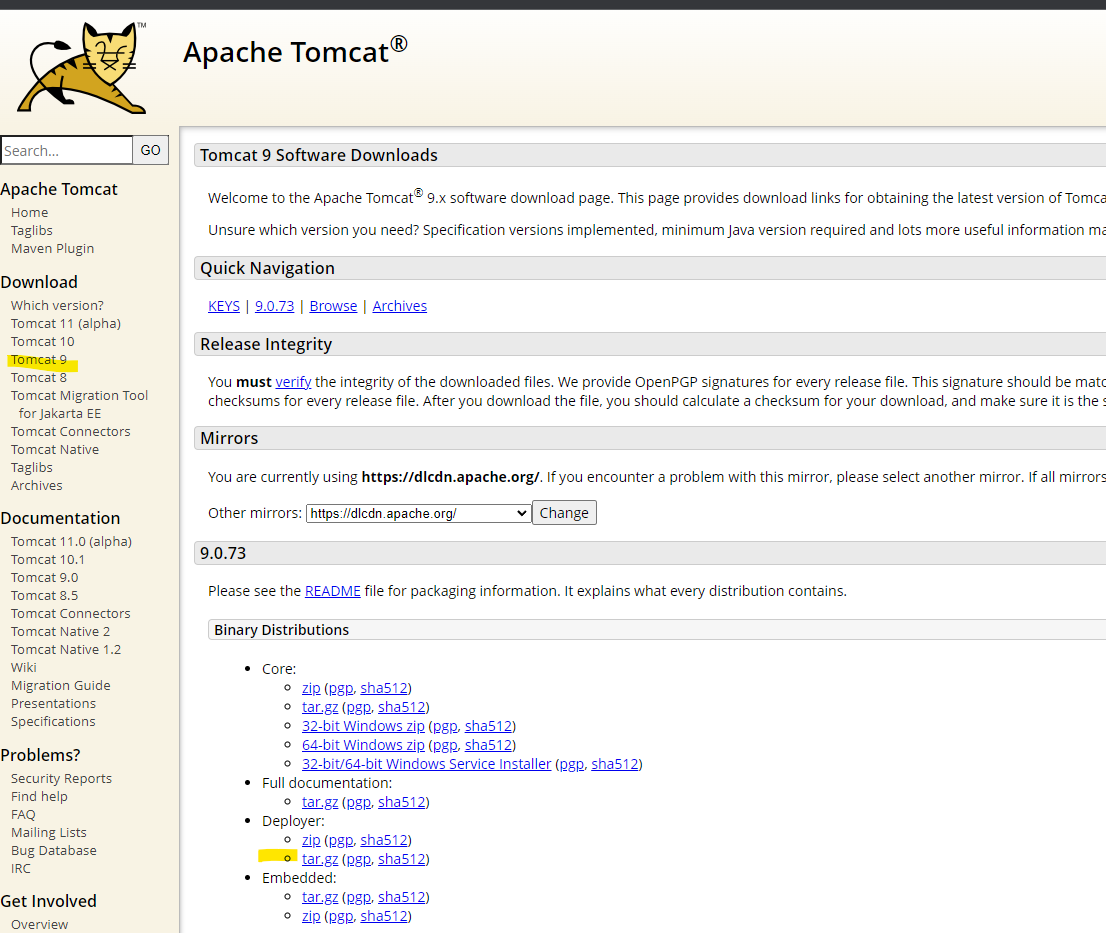Follow the verify link in Release Integrity
The width and height of the screenshot is (1106, 933).
pos(293,382)
